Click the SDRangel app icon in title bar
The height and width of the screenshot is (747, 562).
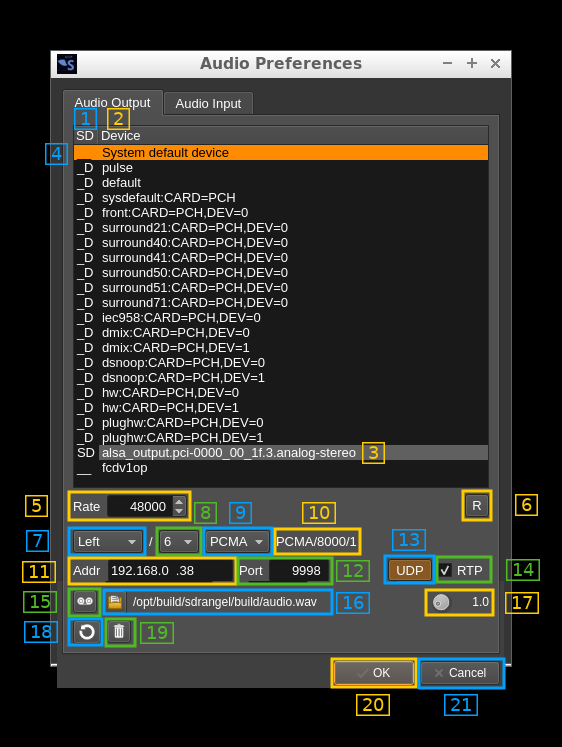pyautogui.click(x=67, y=64)
